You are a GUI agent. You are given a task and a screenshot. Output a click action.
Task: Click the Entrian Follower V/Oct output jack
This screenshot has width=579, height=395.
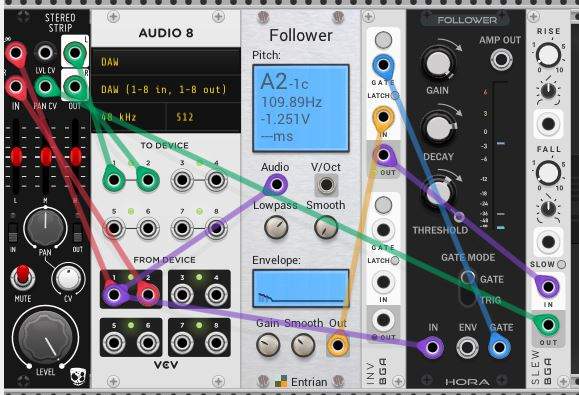point(326,184)
